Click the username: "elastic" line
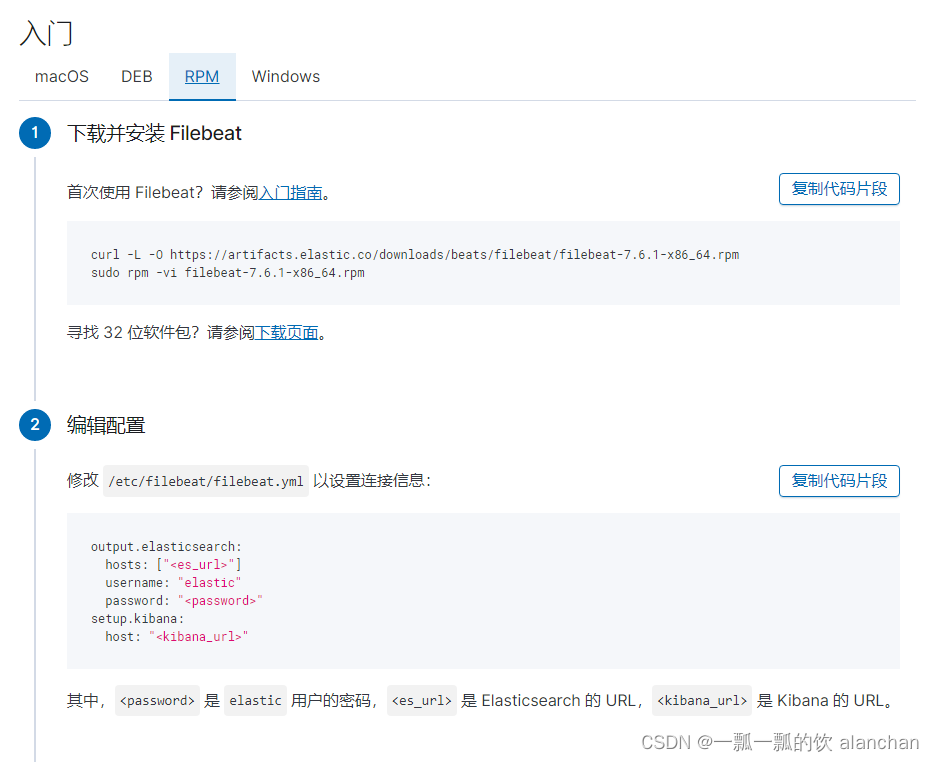 [x=173, y=583]
